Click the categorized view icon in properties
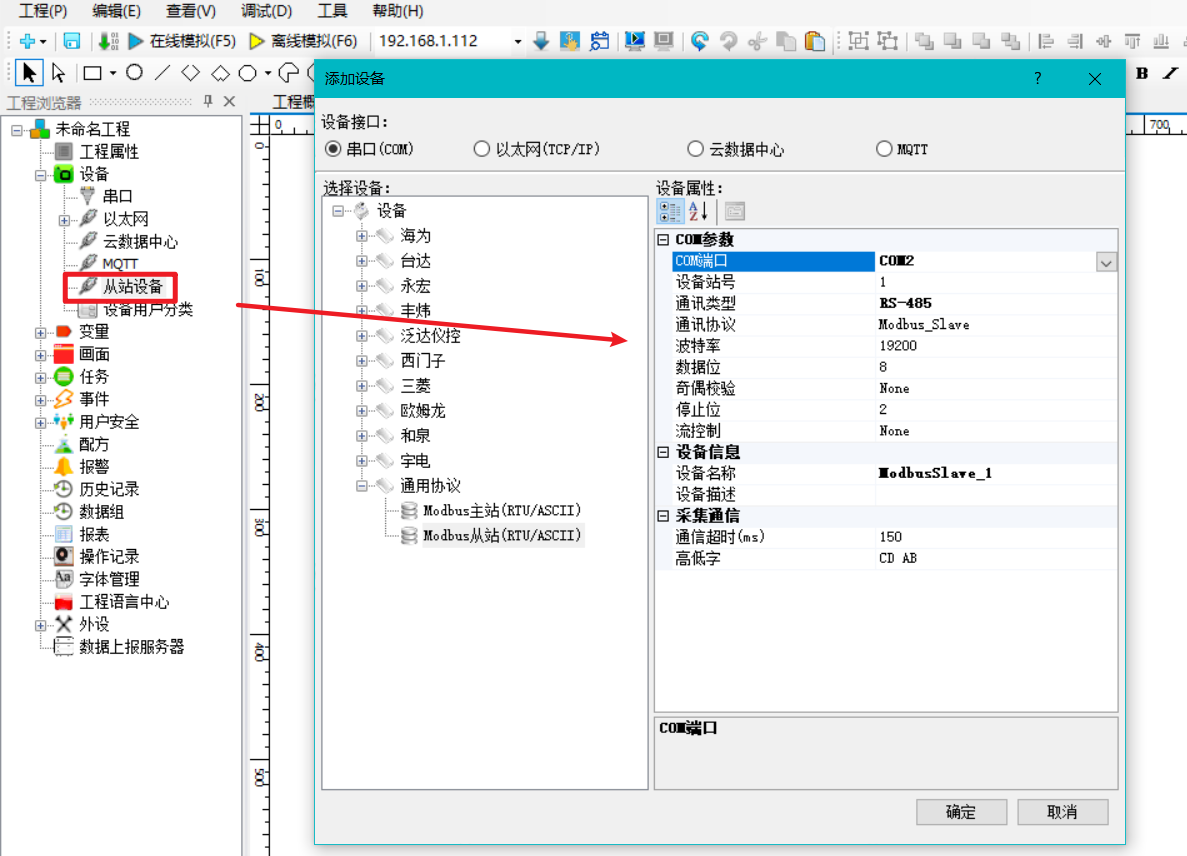Screen dimensions: 1187x856 670,211
